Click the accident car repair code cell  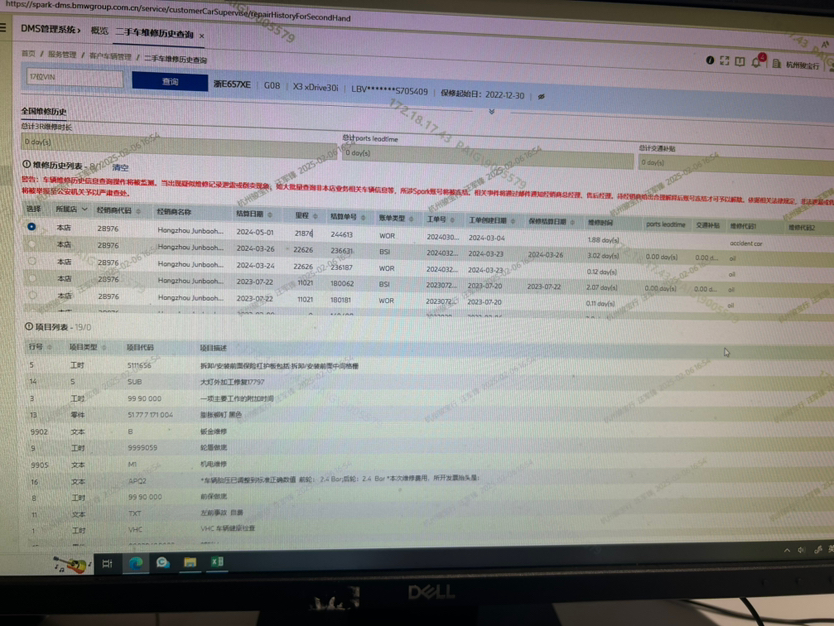[746, 243]
